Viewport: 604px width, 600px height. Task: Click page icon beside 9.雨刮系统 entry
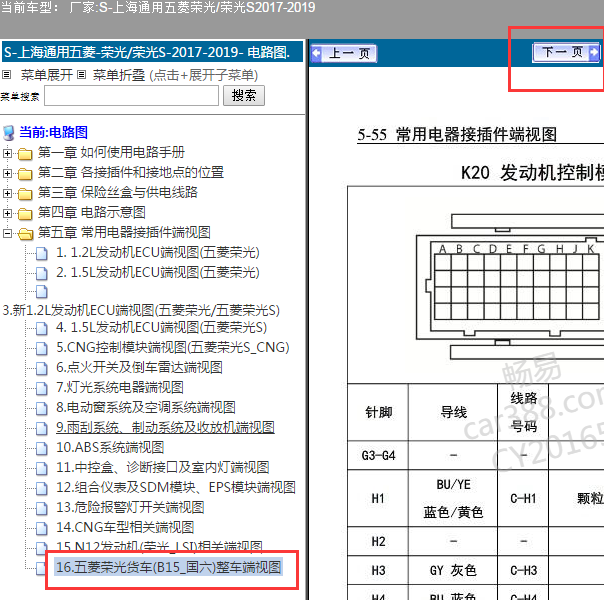pos(42,429)
